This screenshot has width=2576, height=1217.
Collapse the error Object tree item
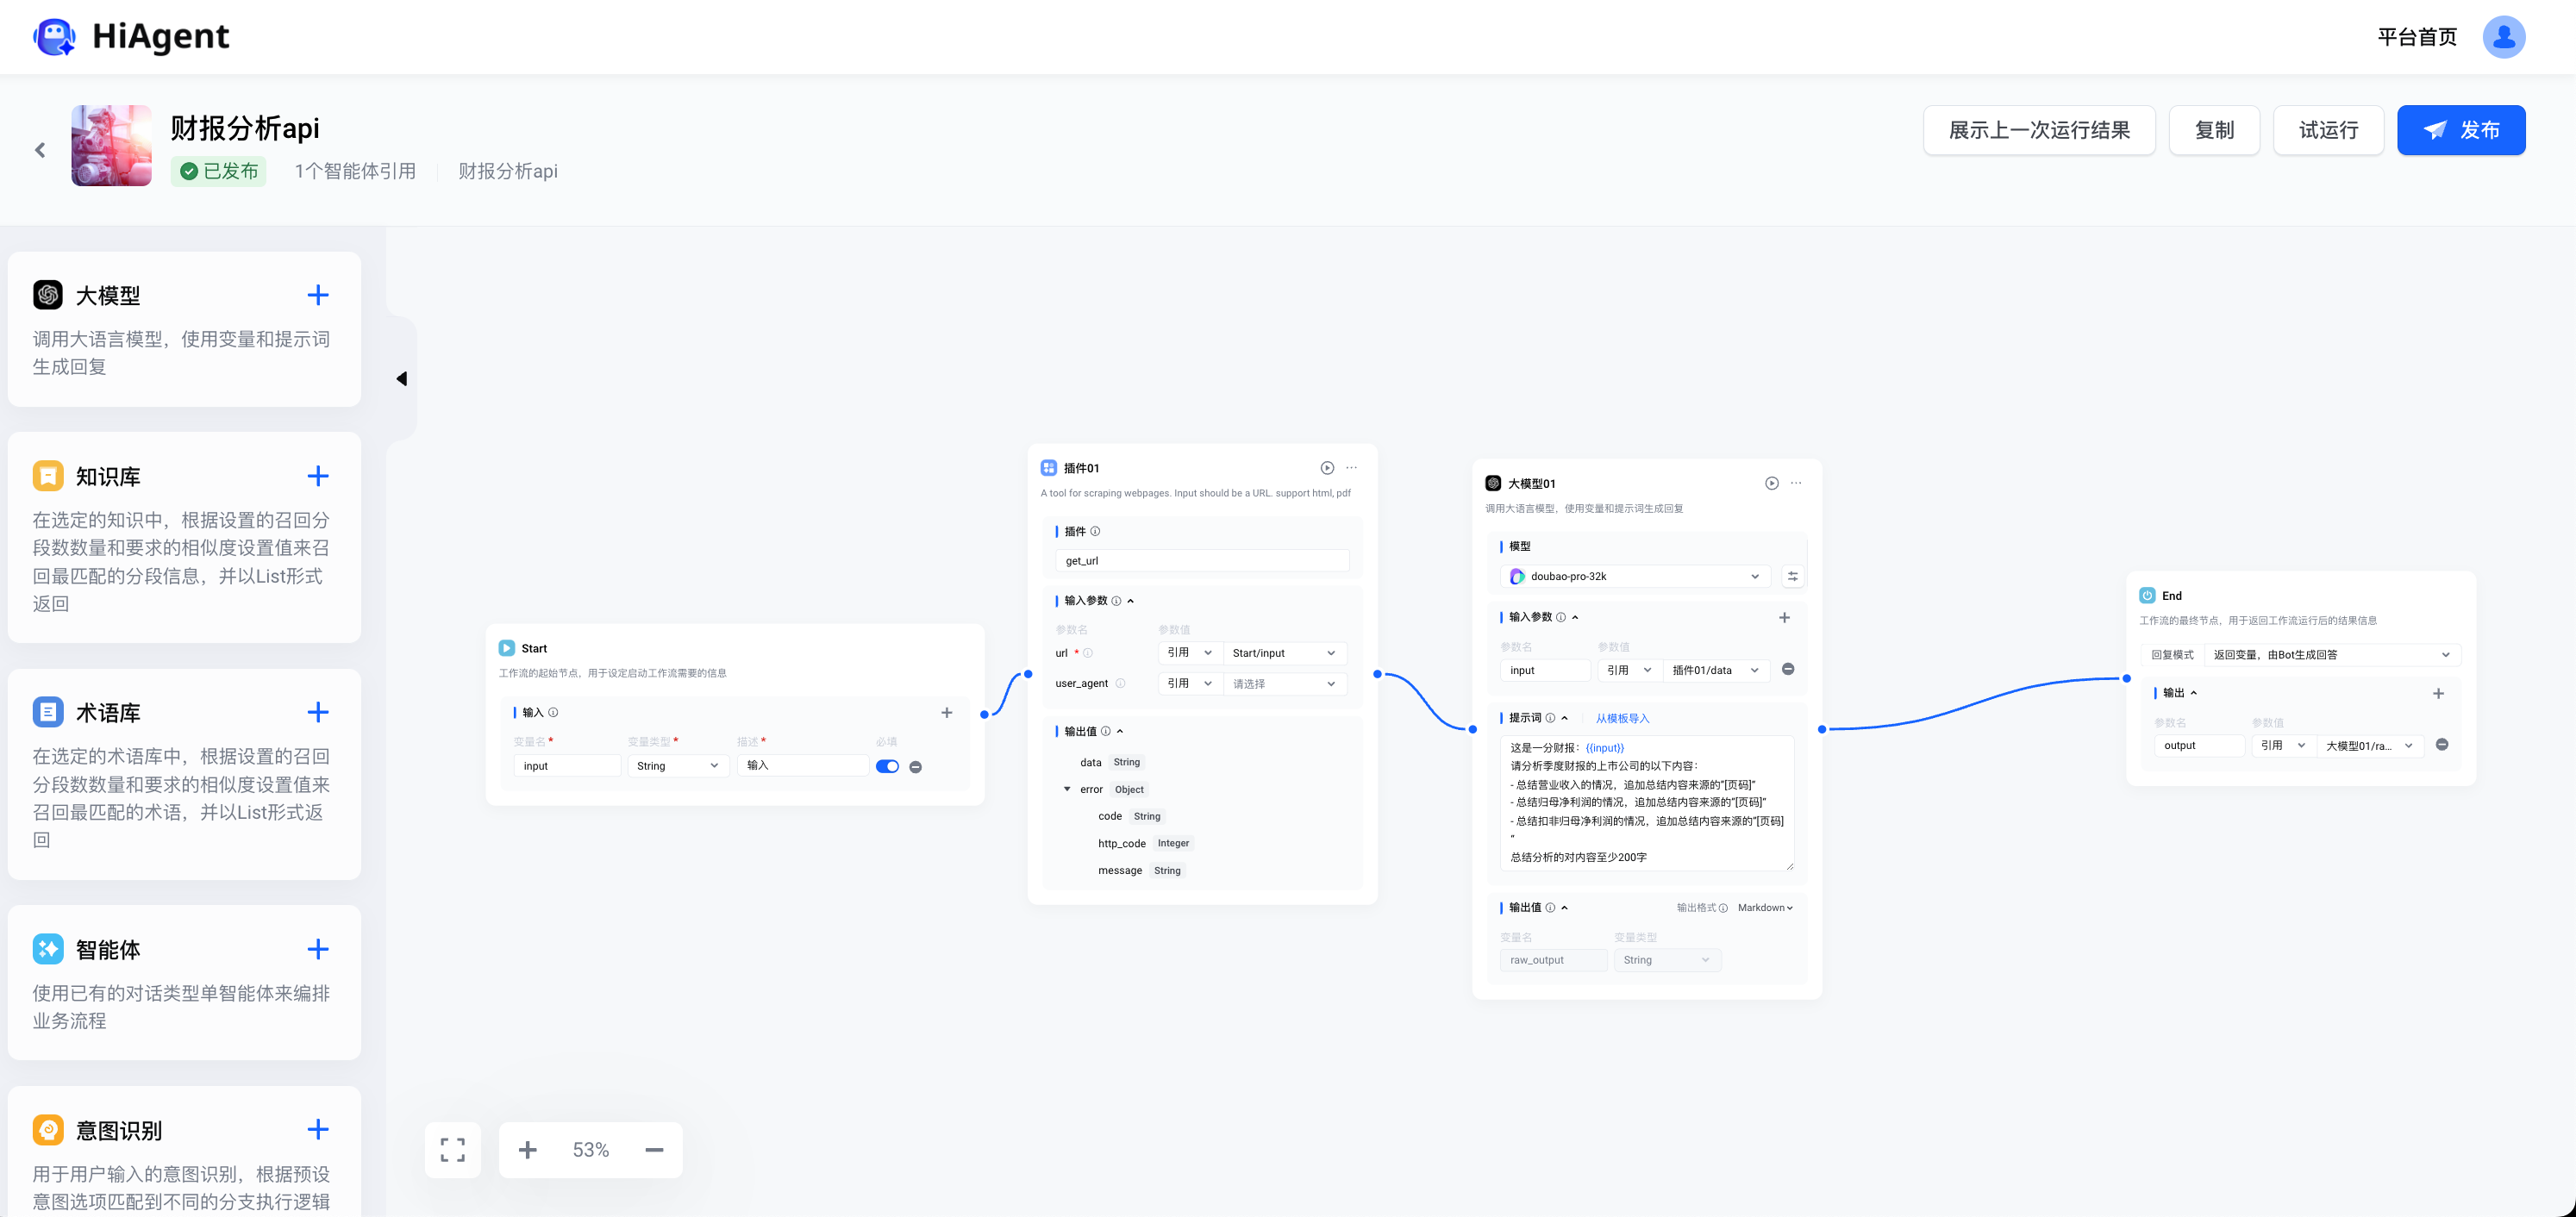click(1067, 789)
